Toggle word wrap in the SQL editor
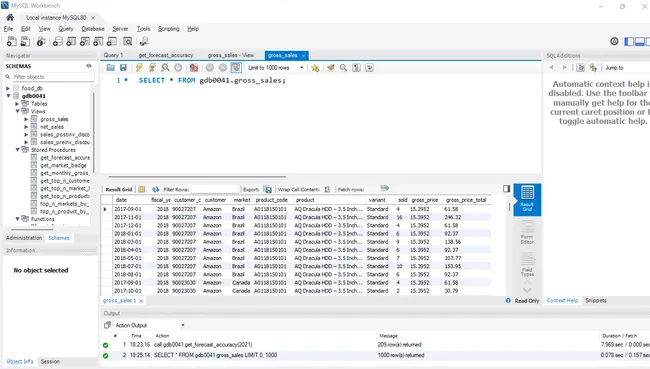 click(x=369, y=68)
